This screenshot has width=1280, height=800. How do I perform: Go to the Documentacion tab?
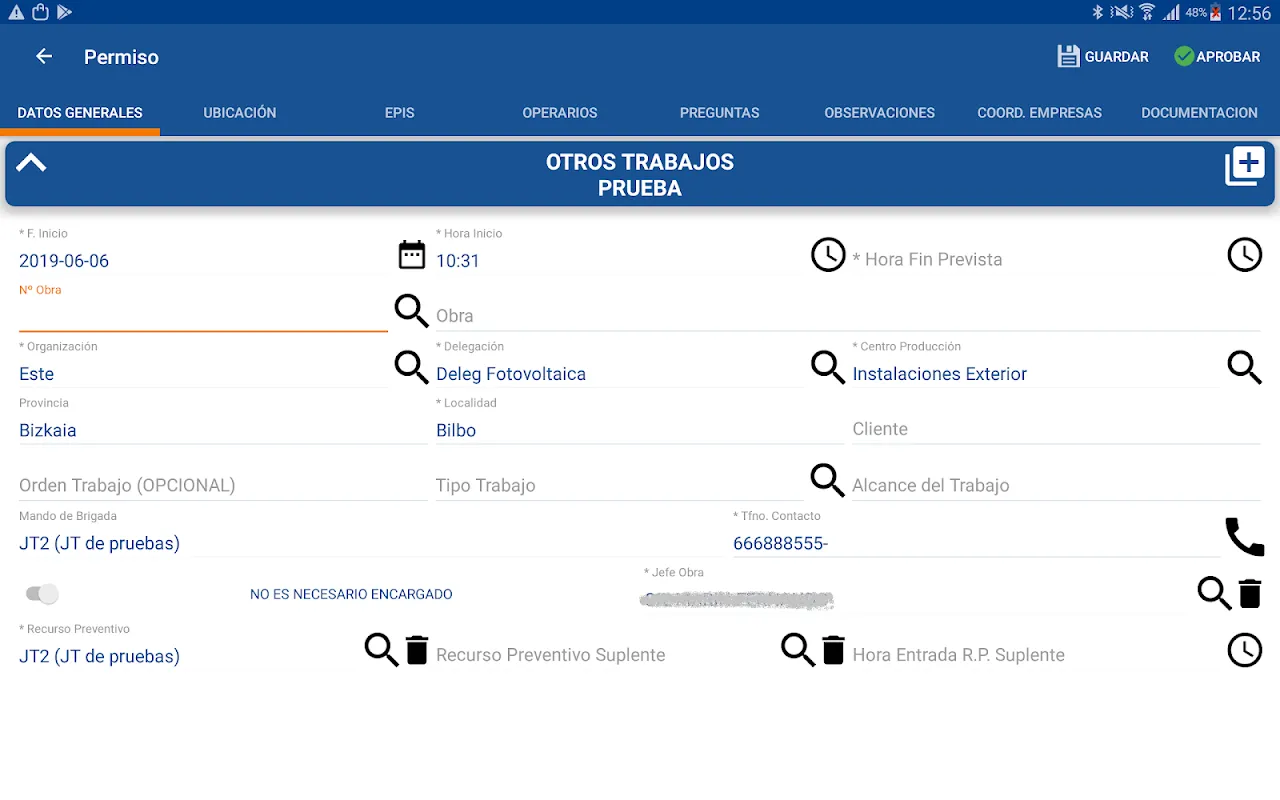(1199, 113)
